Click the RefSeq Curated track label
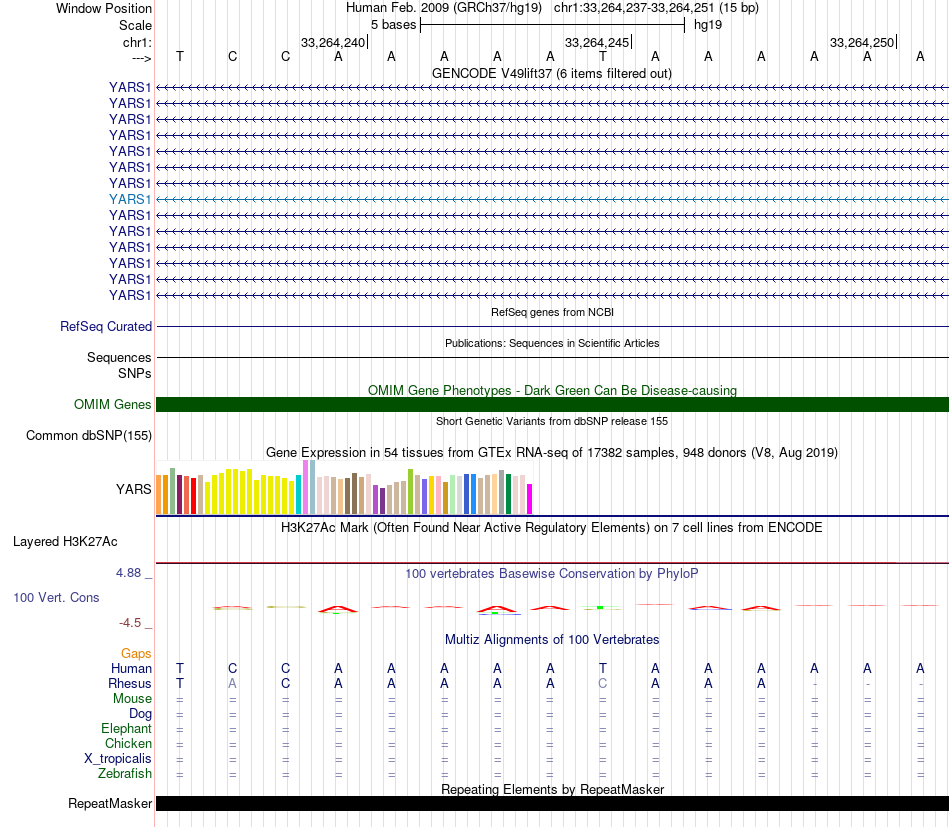Screen dimensions: 950x827 106,326
